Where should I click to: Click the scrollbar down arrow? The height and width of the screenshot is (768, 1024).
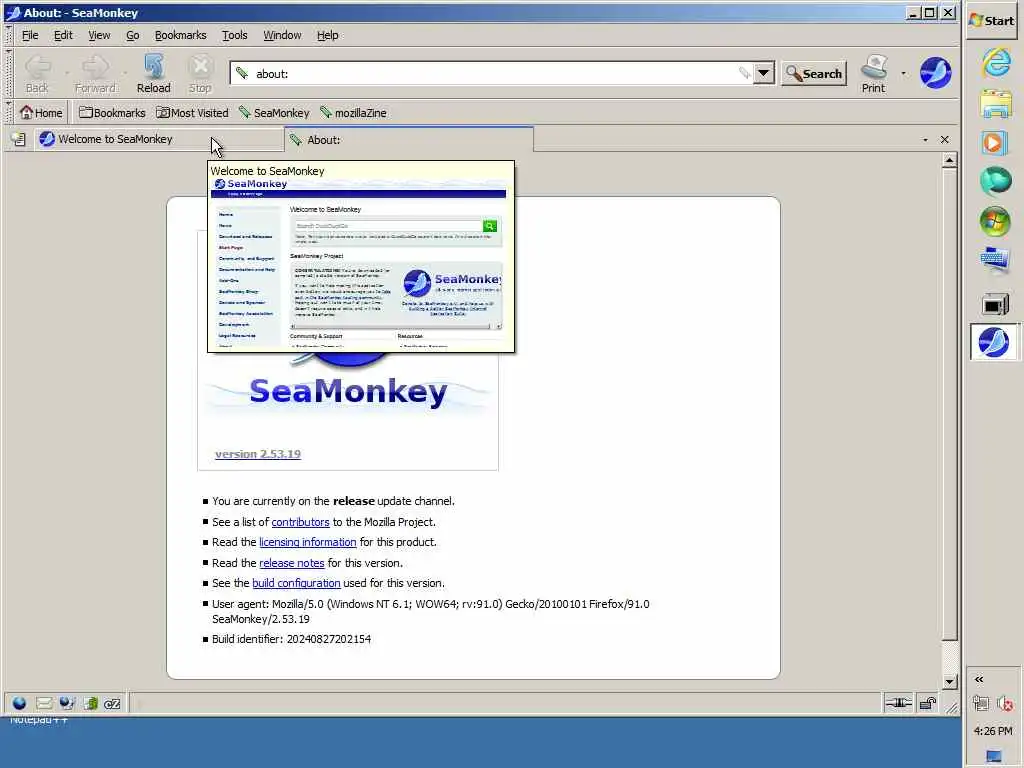point(950,682)
